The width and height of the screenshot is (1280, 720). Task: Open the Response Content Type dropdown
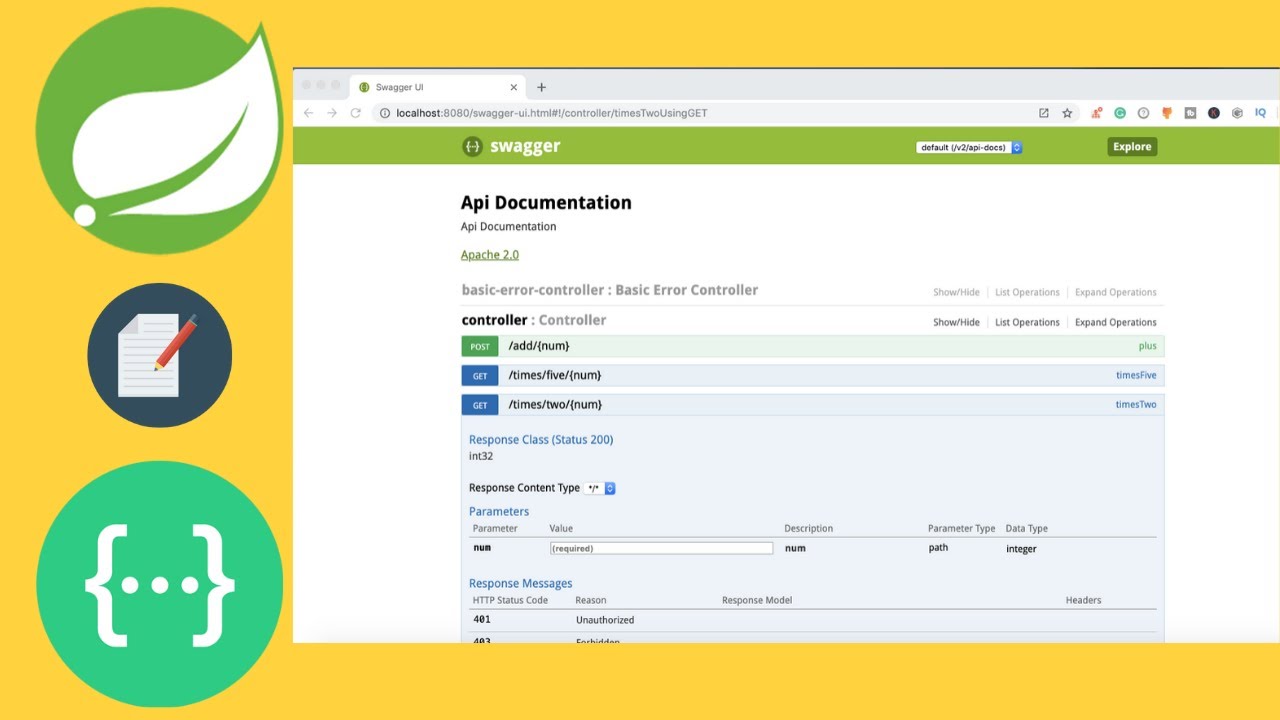click(601, 488)
